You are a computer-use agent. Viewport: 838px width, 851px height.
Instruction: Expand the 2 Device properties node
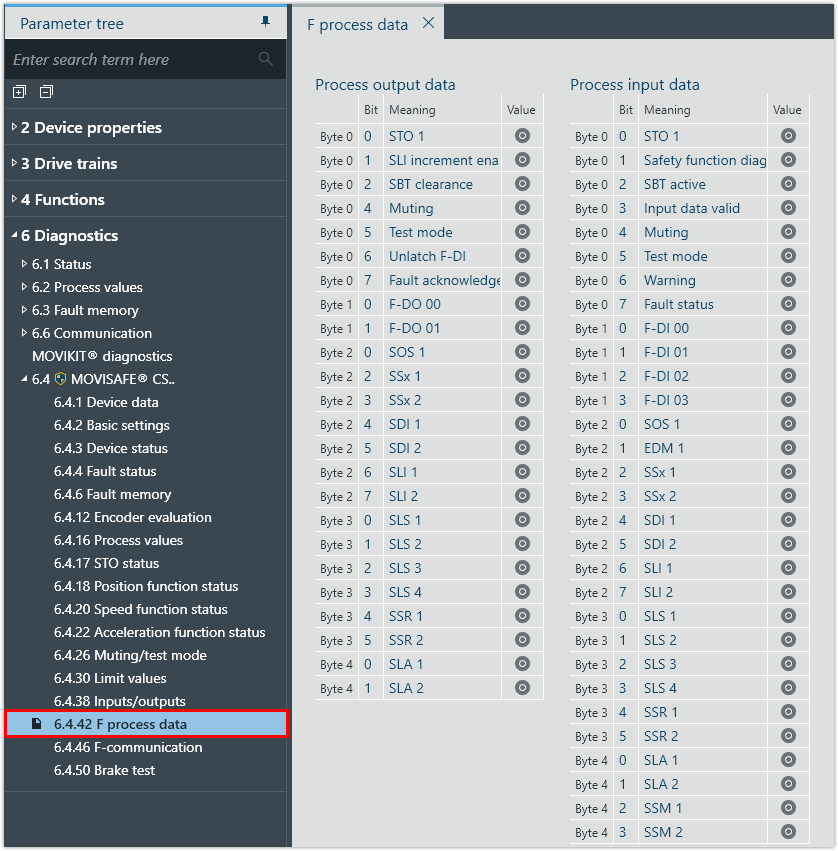coord(13,128)
